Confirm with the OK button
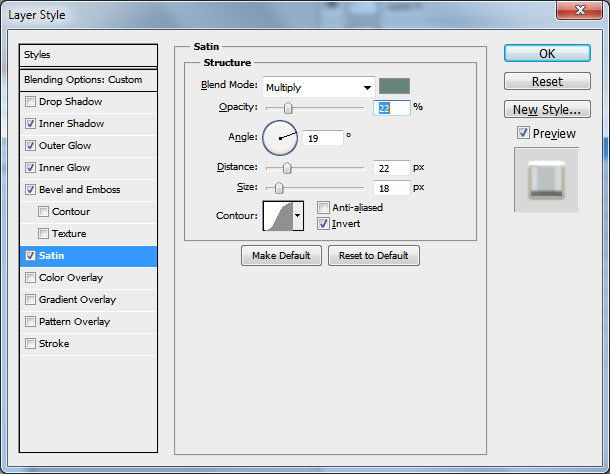 click(x=547, y=53)
